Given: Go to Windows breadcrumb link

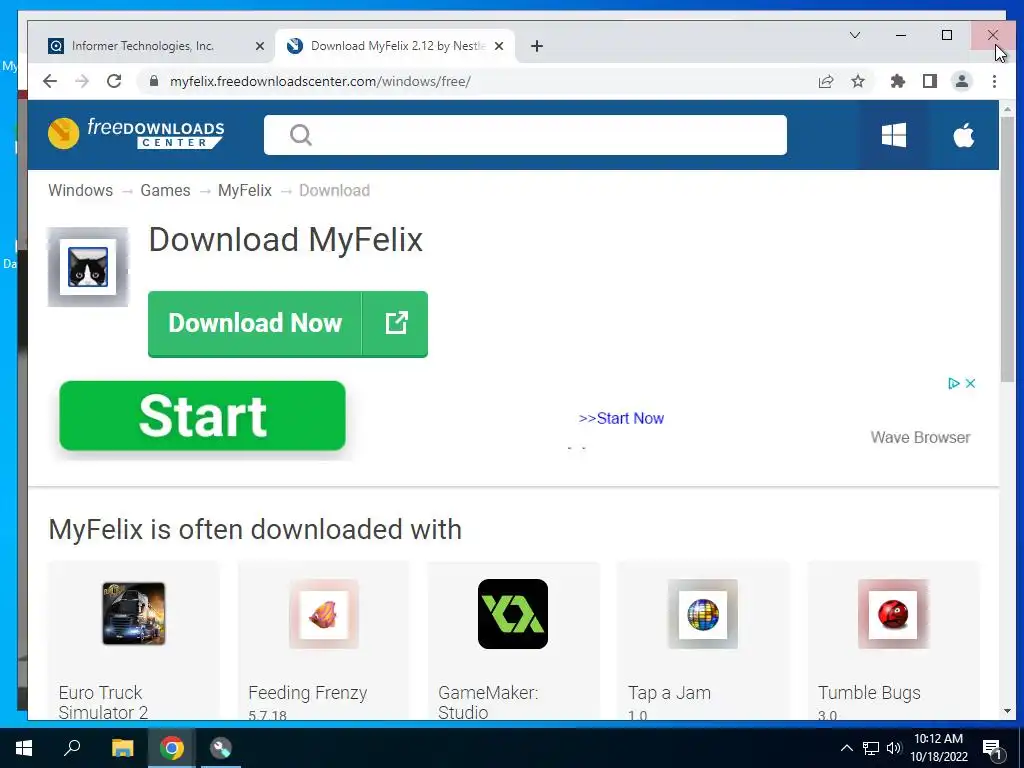Looking at the screenshot, I should [80, 190].
